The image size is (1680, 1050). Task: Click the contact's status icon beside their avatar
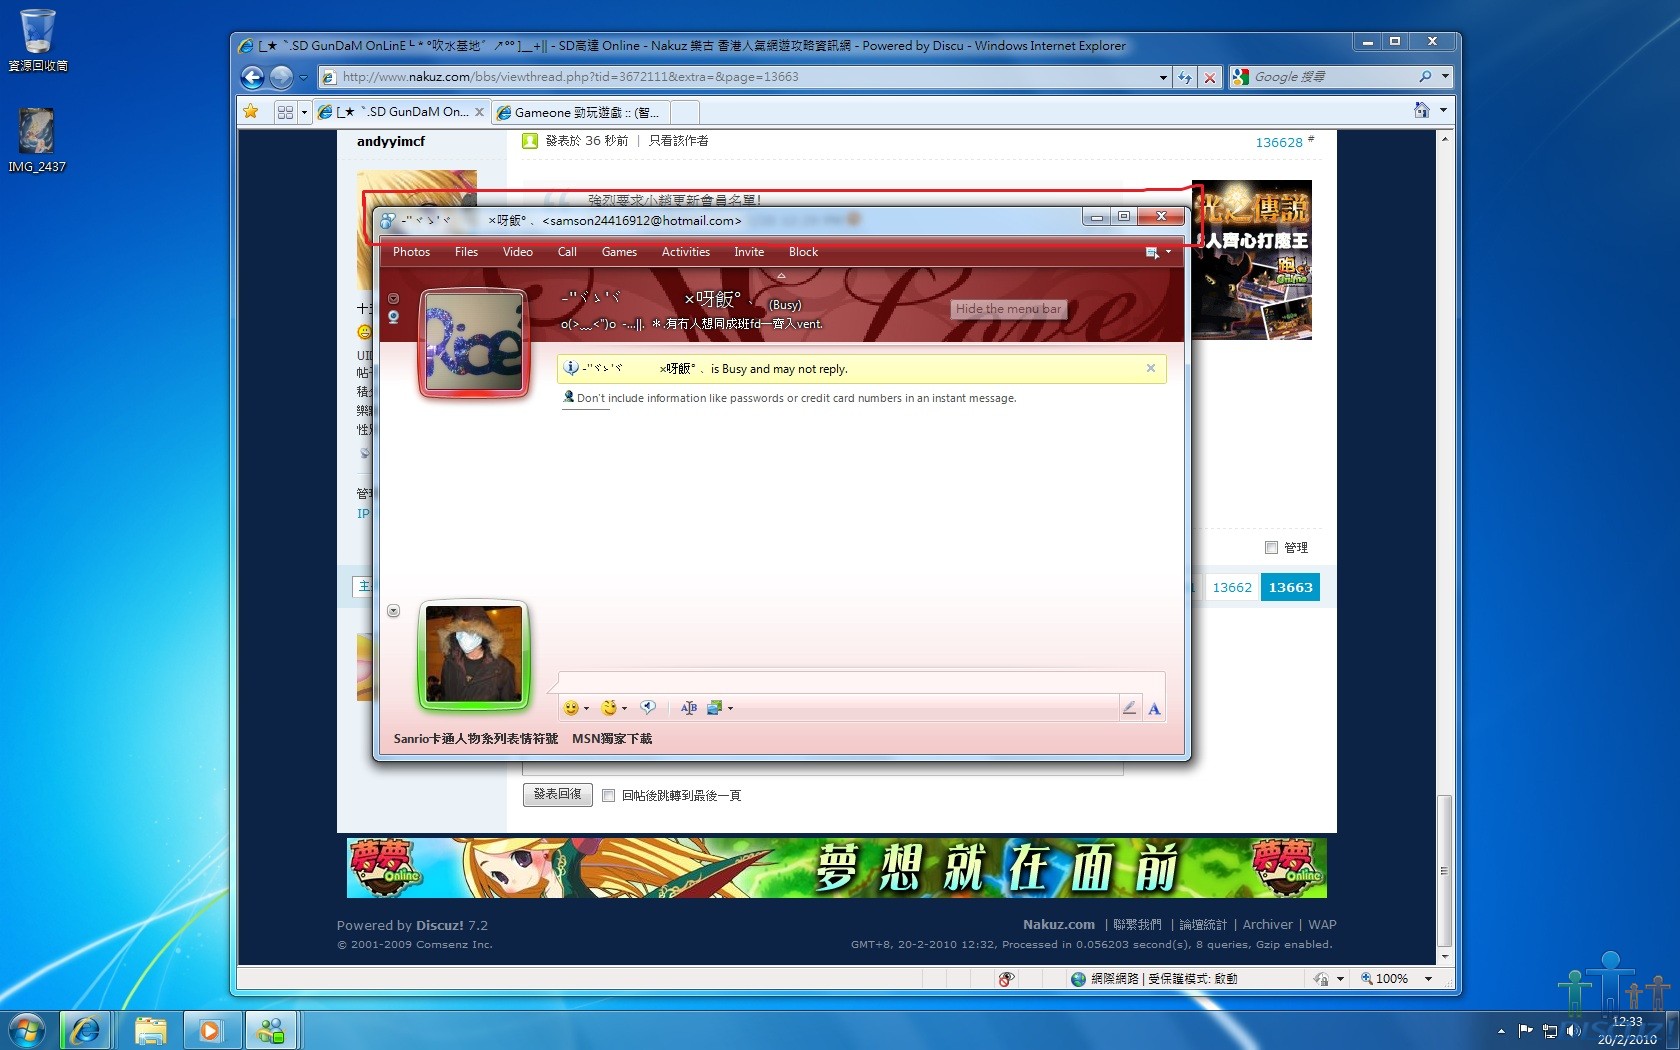(393, 317)
